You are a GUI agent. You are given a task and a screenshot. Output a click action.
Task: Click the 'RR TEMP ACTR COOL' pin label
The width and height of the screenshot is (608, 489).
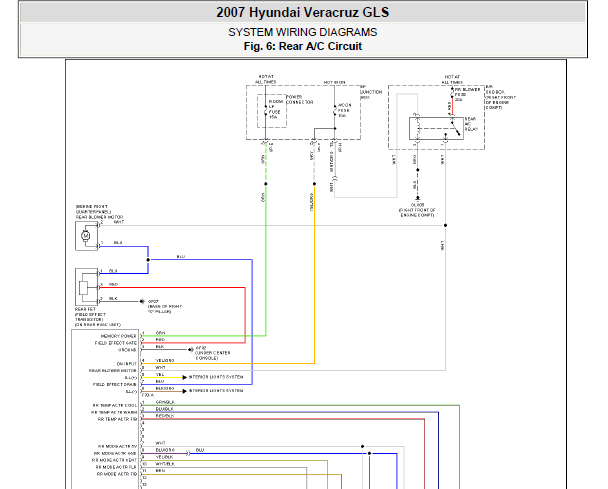point(114,405)
